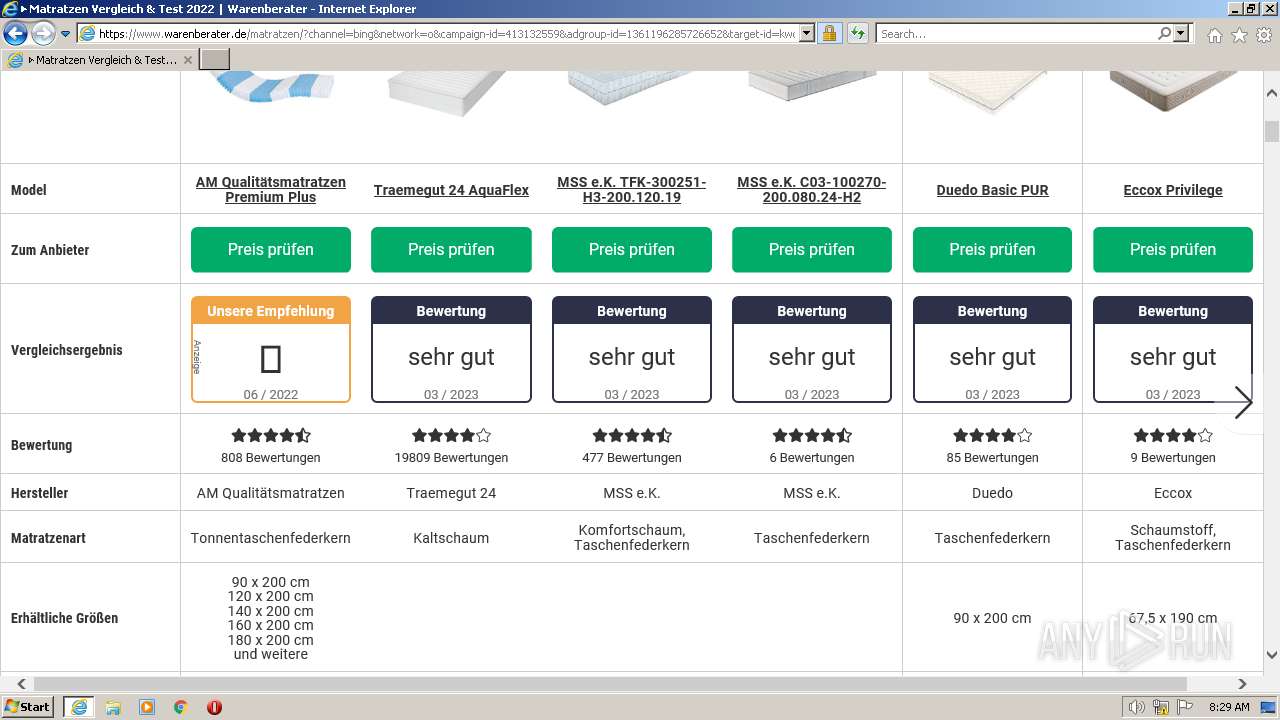This screenshot has height=720, width=1280.
Task: Open the recent pages dropdown arrow
Action: [x=65, y=34]
